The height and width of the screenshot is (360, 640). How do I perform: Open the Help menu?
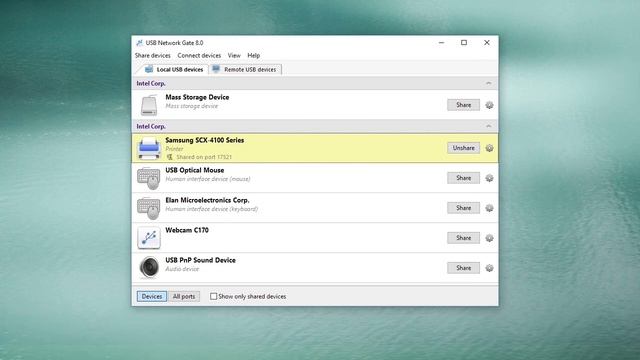(253, 56)
